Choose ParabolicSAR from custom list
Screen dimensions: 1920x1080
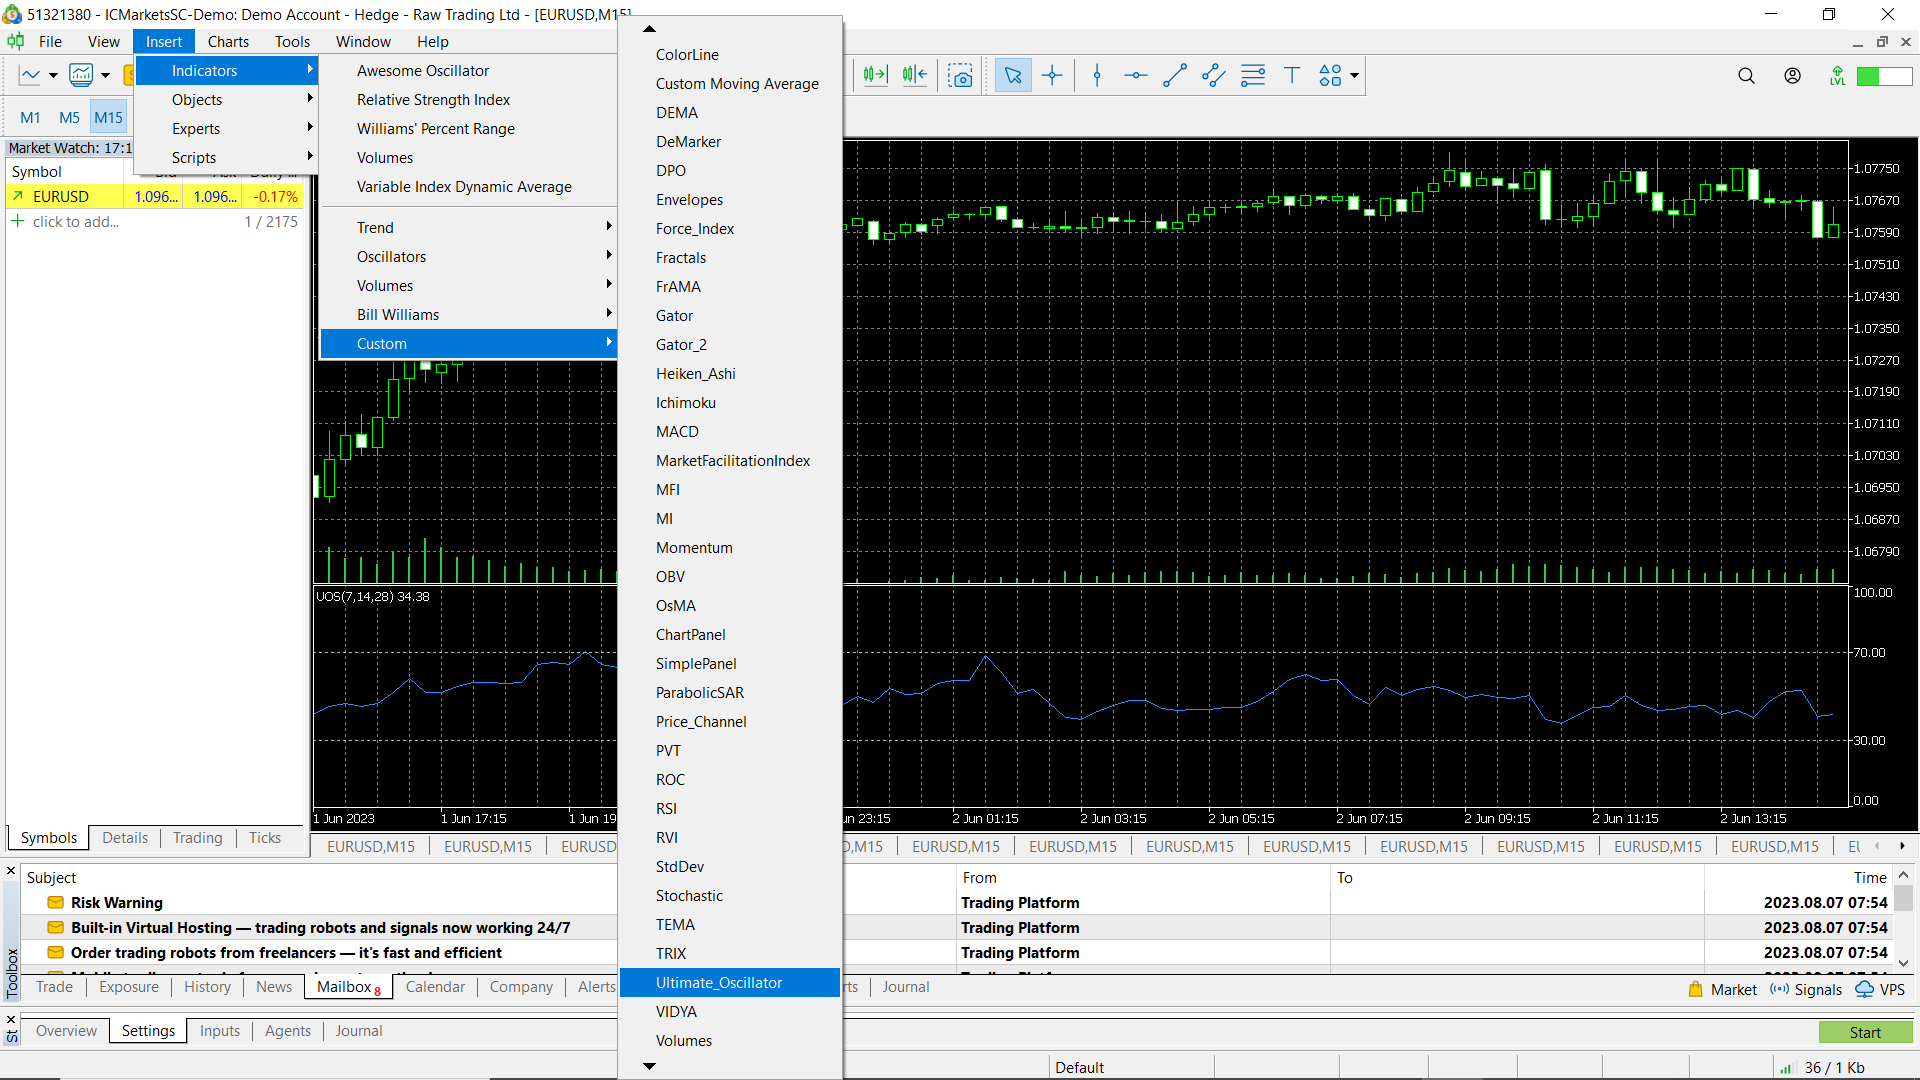tap(730, 693)
